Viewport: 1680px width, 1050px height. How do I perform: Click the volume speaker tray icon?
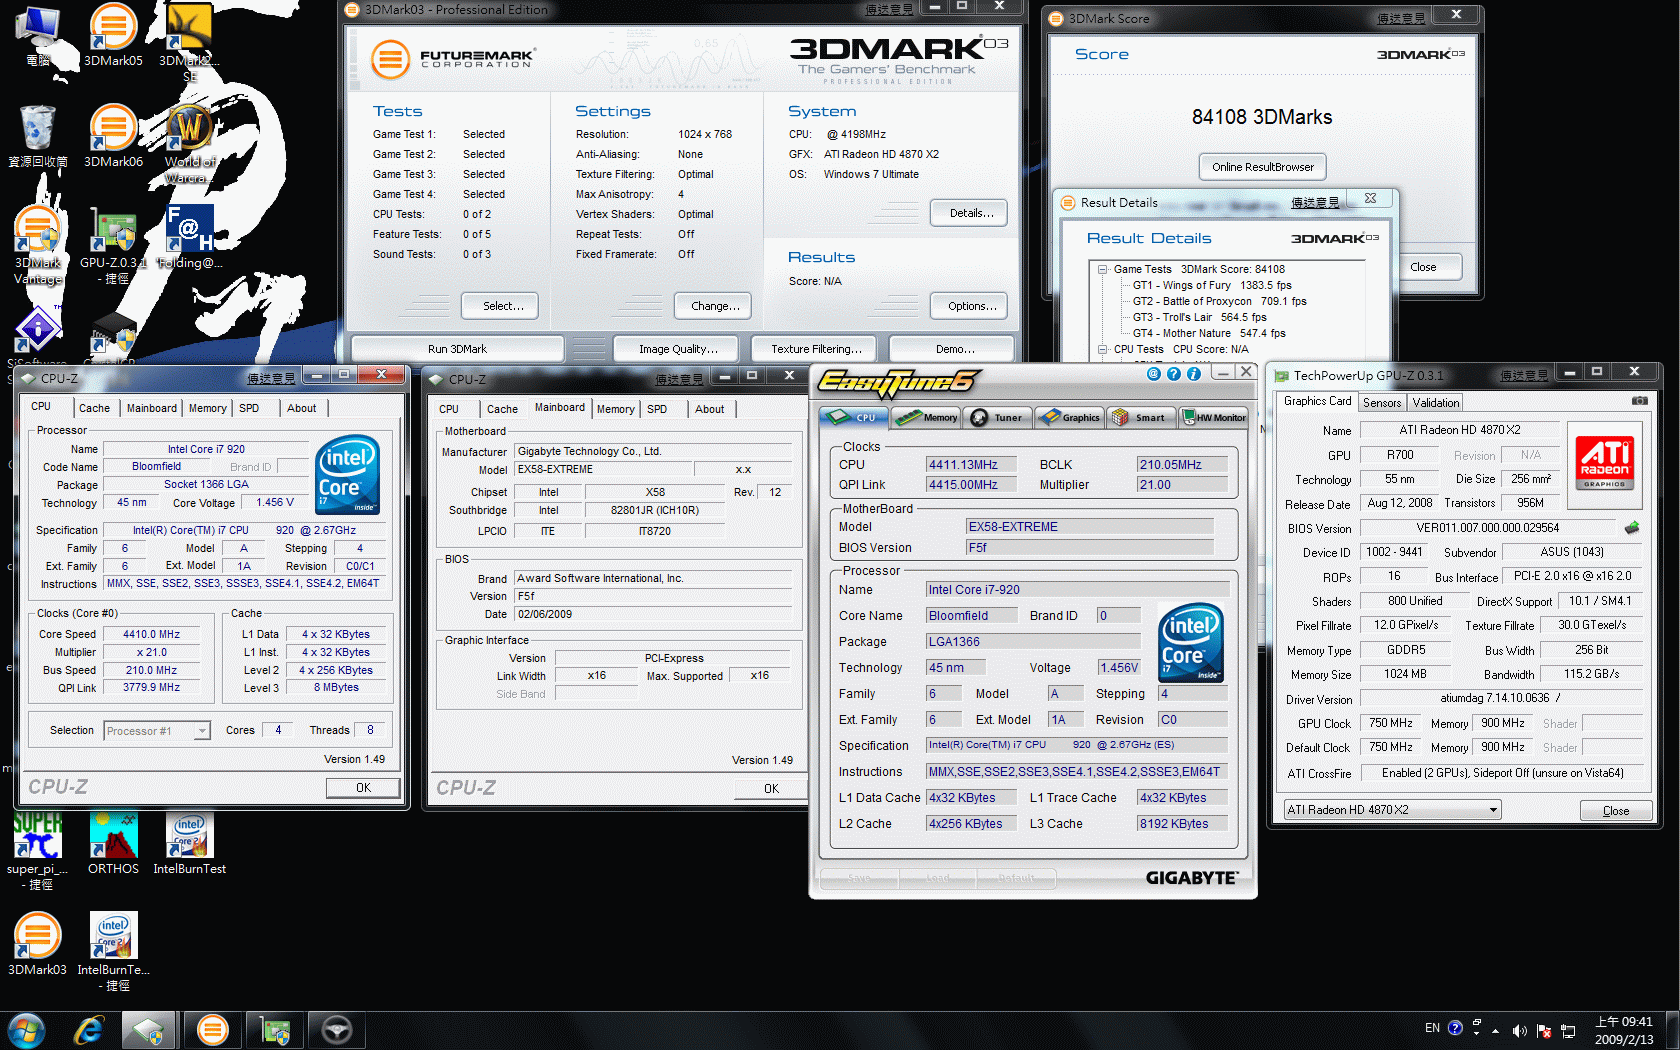click(x=1519, y=1030)
